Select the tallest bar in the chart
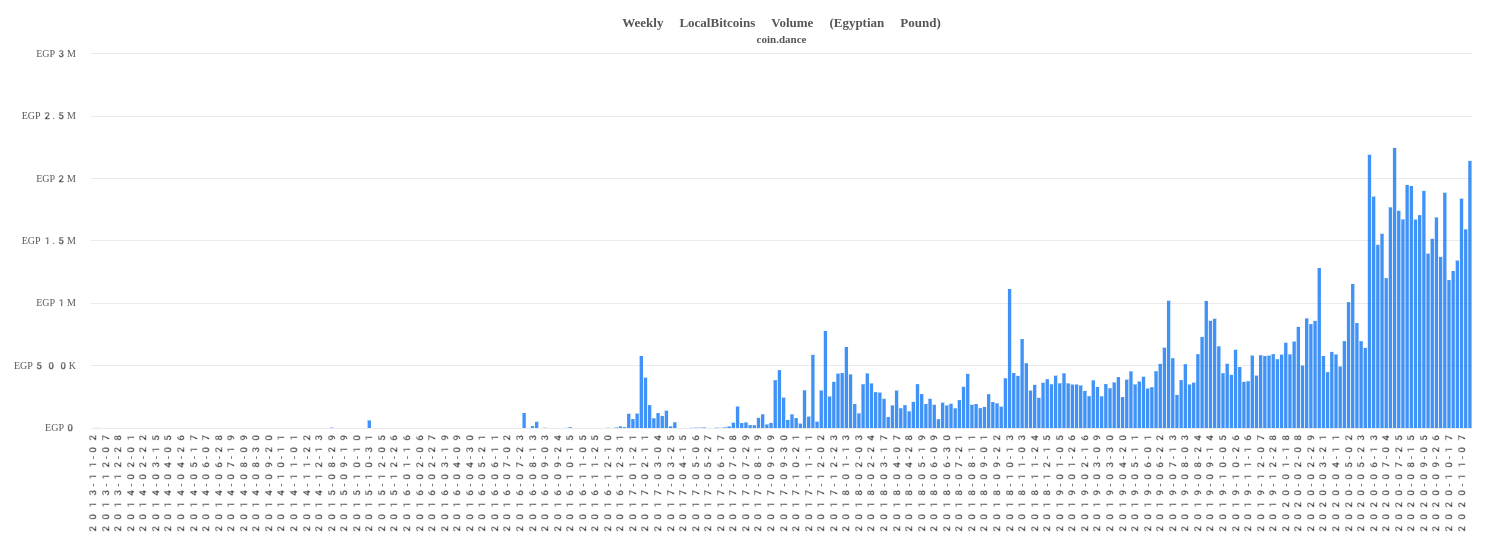 (1394, 290)
